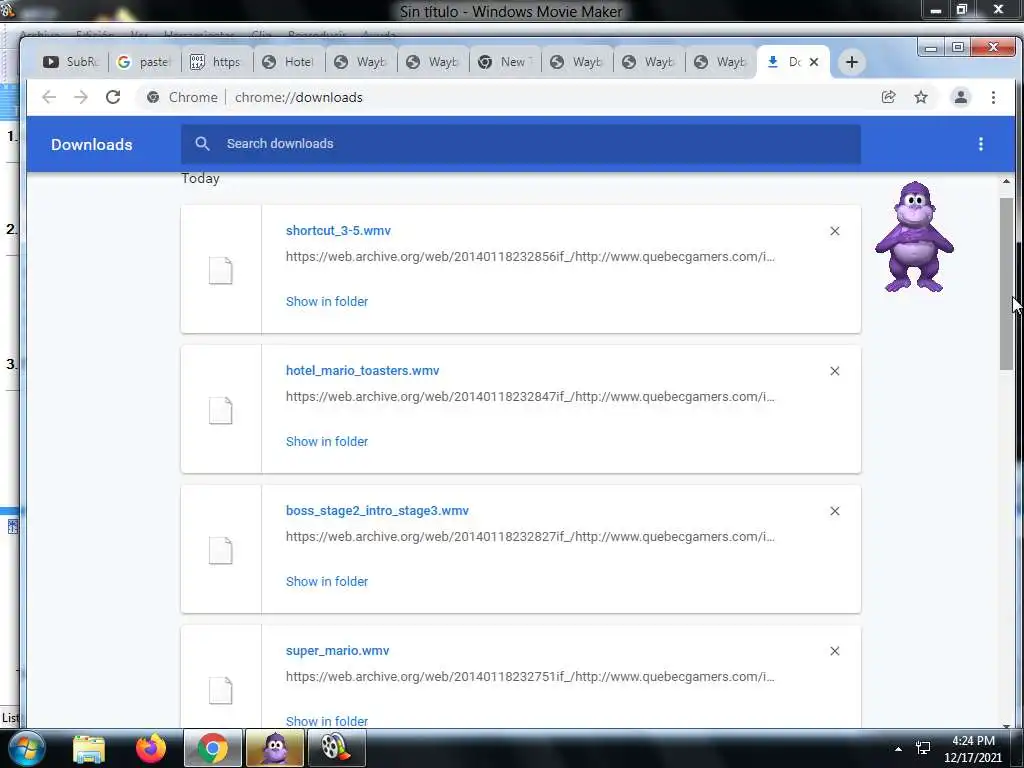Remove shortcut_3-5.wmv from the list

[835, 231]
